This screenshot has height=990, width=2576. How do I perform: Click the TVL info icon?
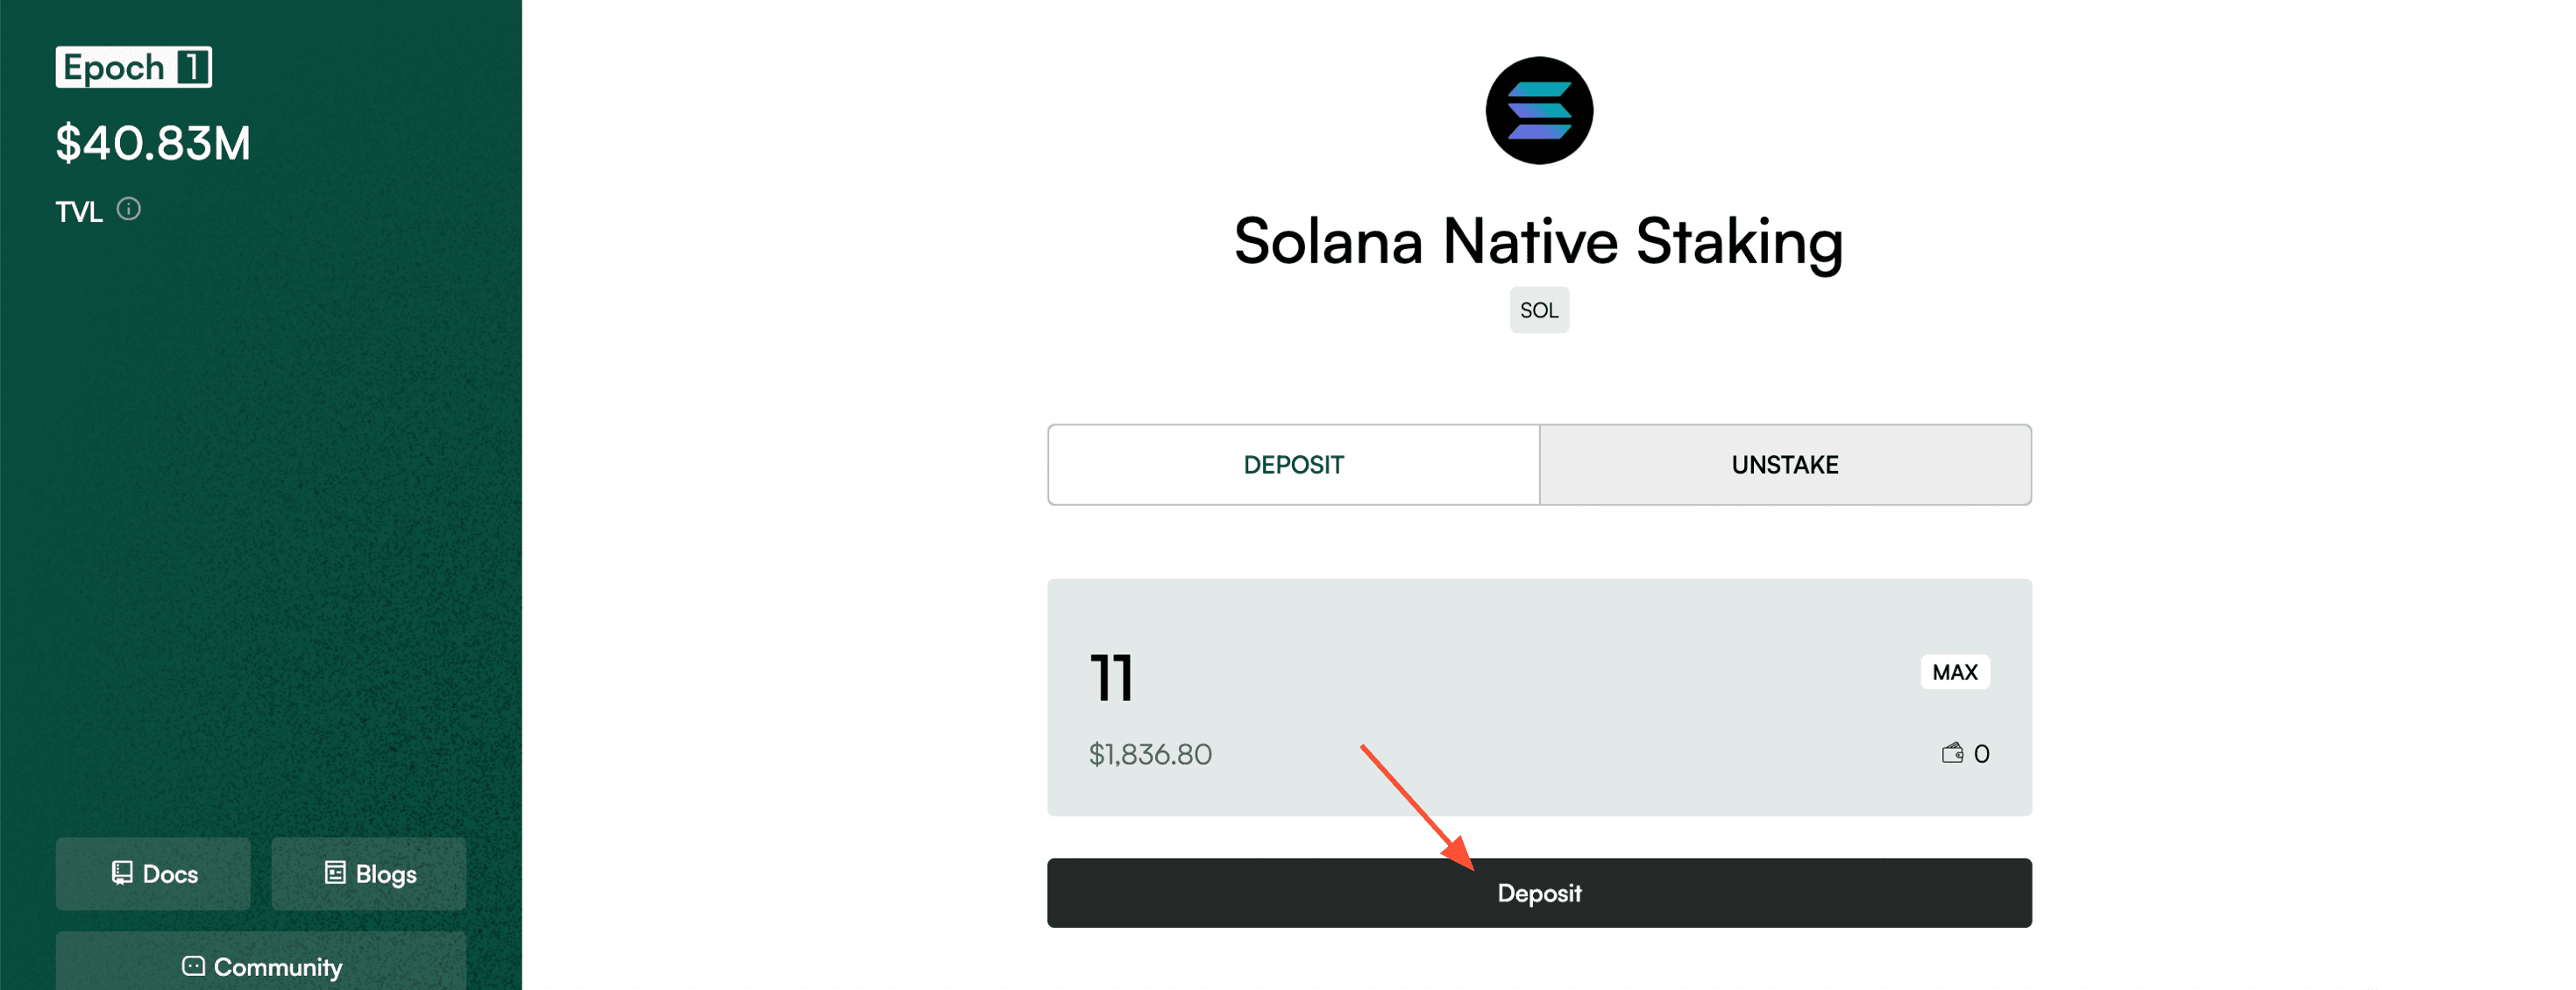129,209
